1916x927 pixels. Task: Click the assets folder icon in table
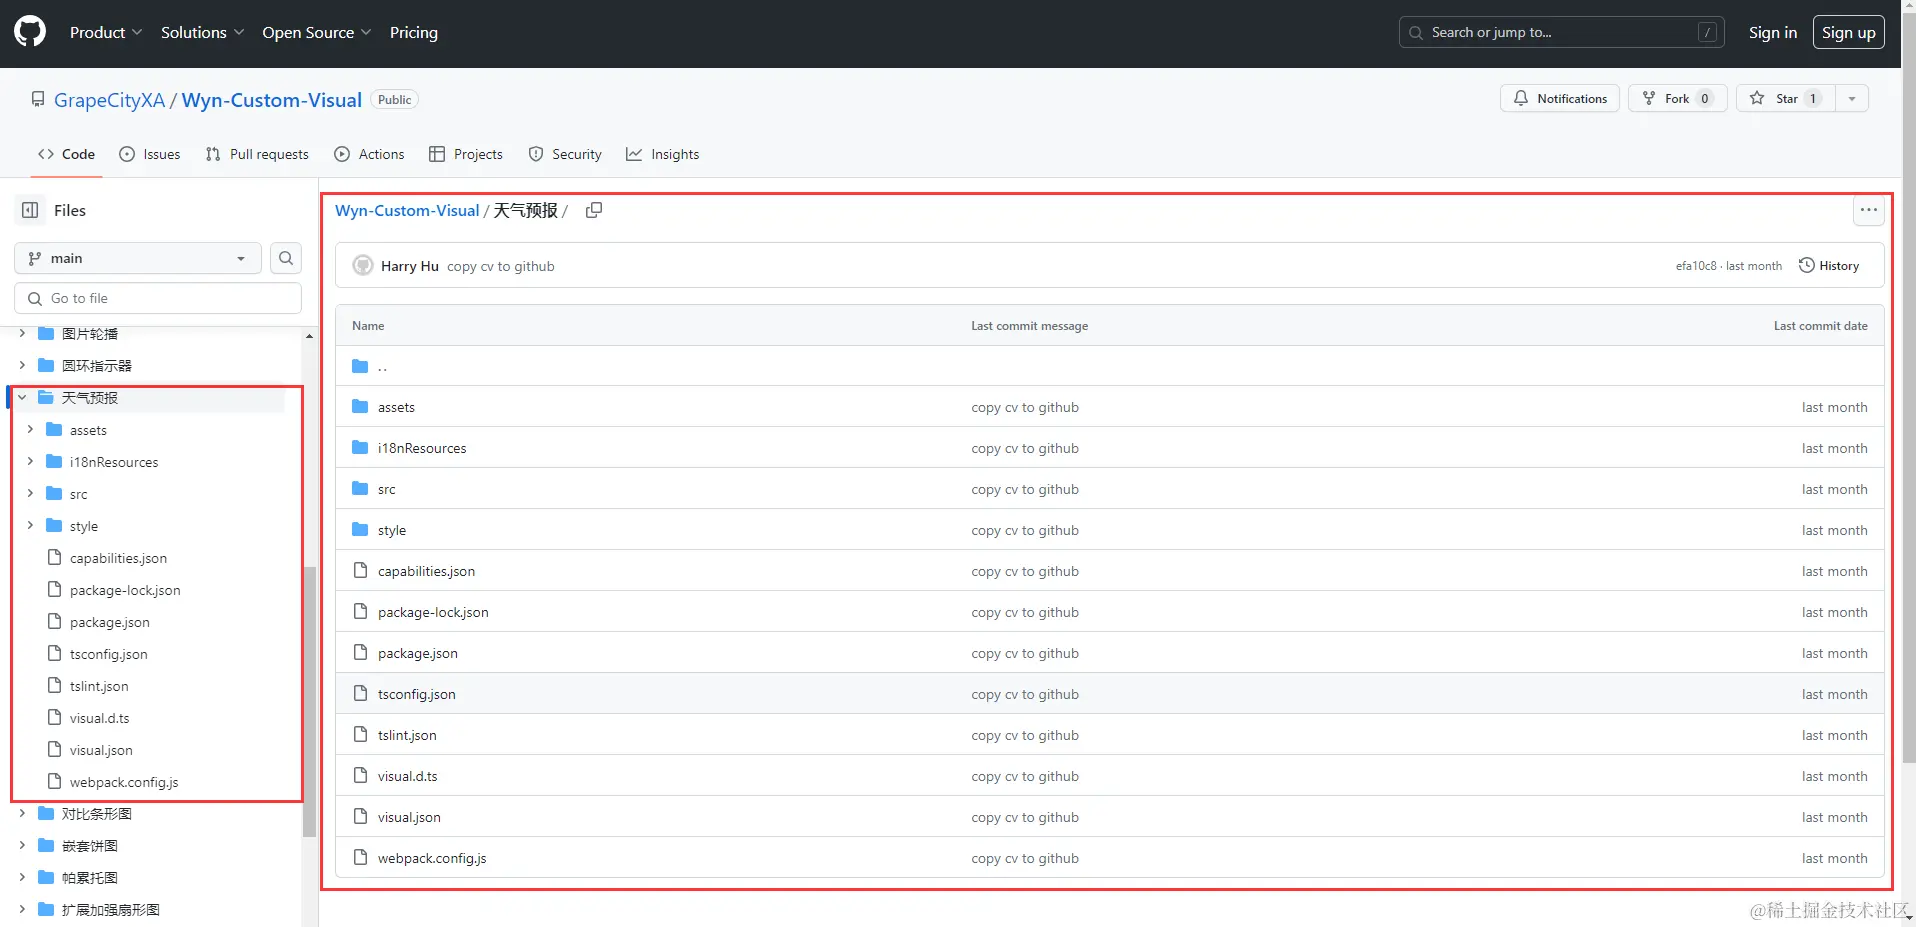click(360, 407)
